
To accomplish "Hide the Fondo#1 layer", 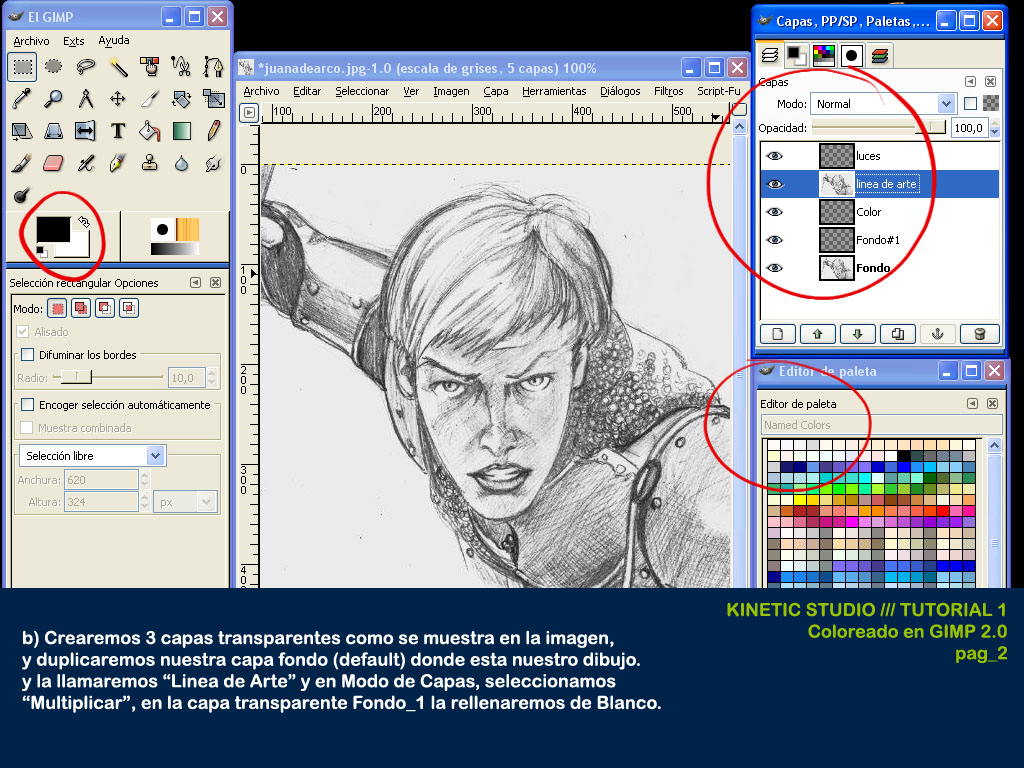I will 775,240.
